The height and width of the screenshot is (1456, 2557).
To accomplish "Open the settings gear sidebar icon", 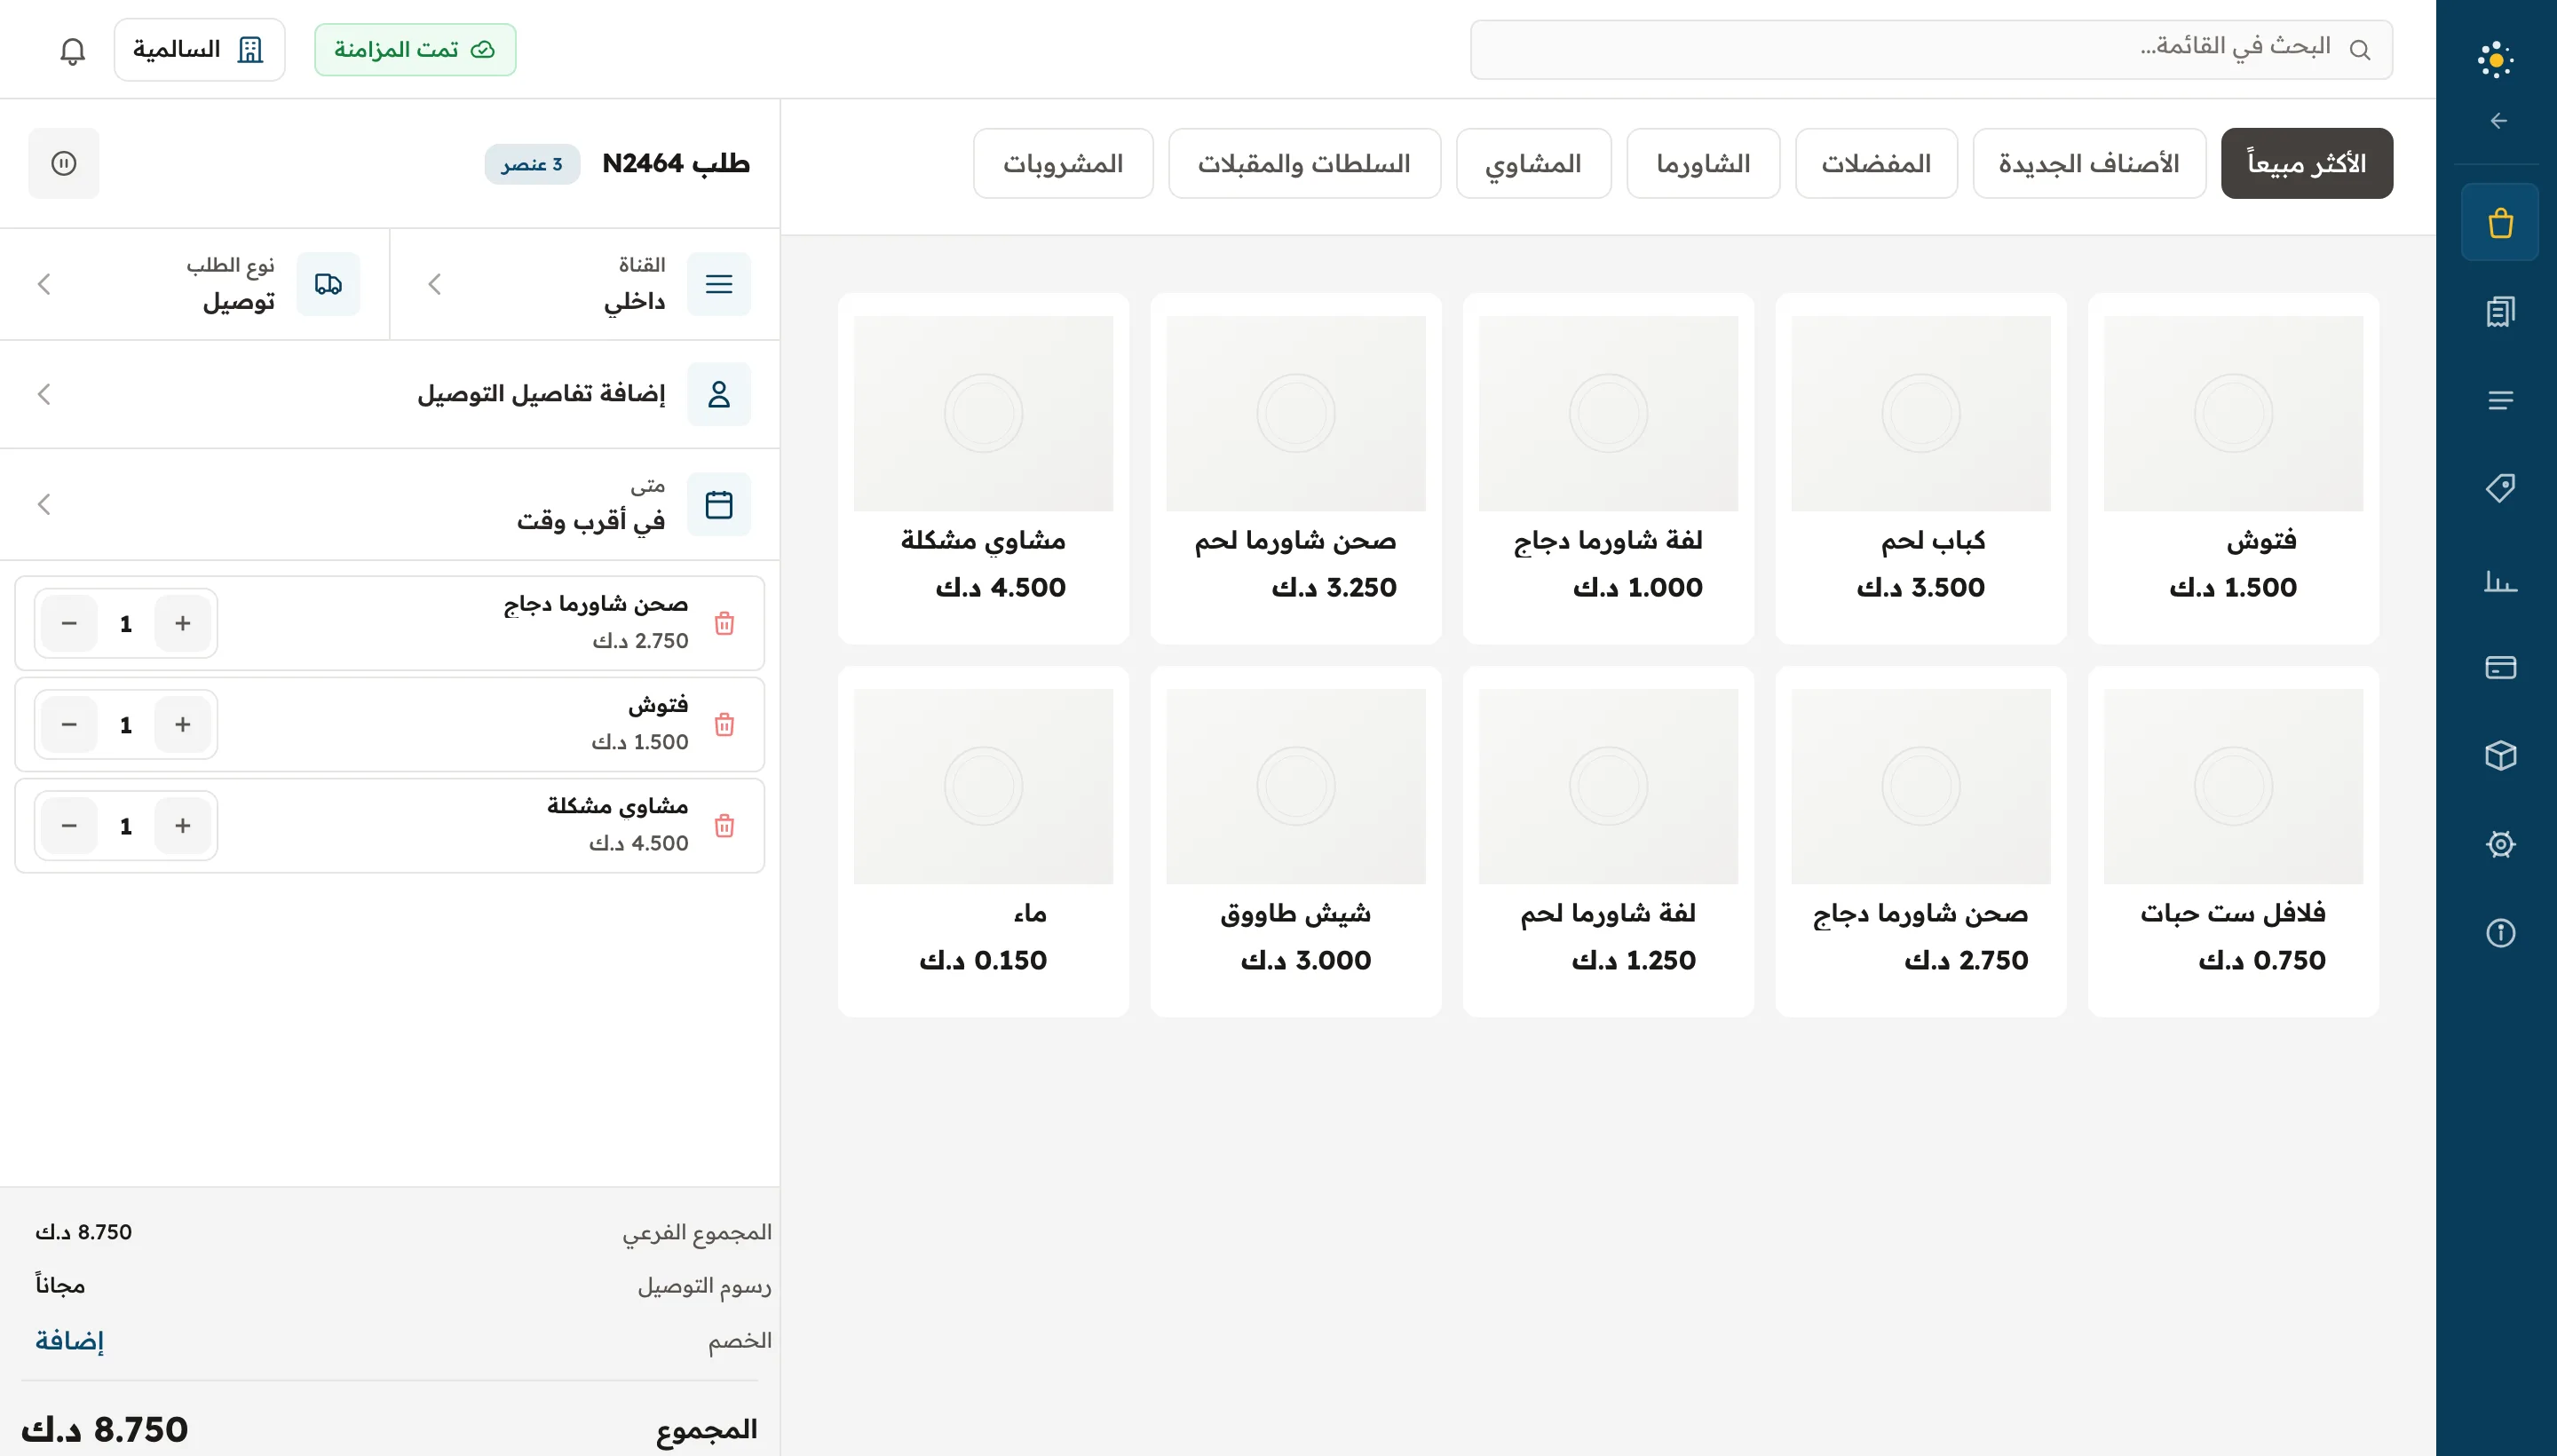I will pyautogui.click(x=2499, y=844).
